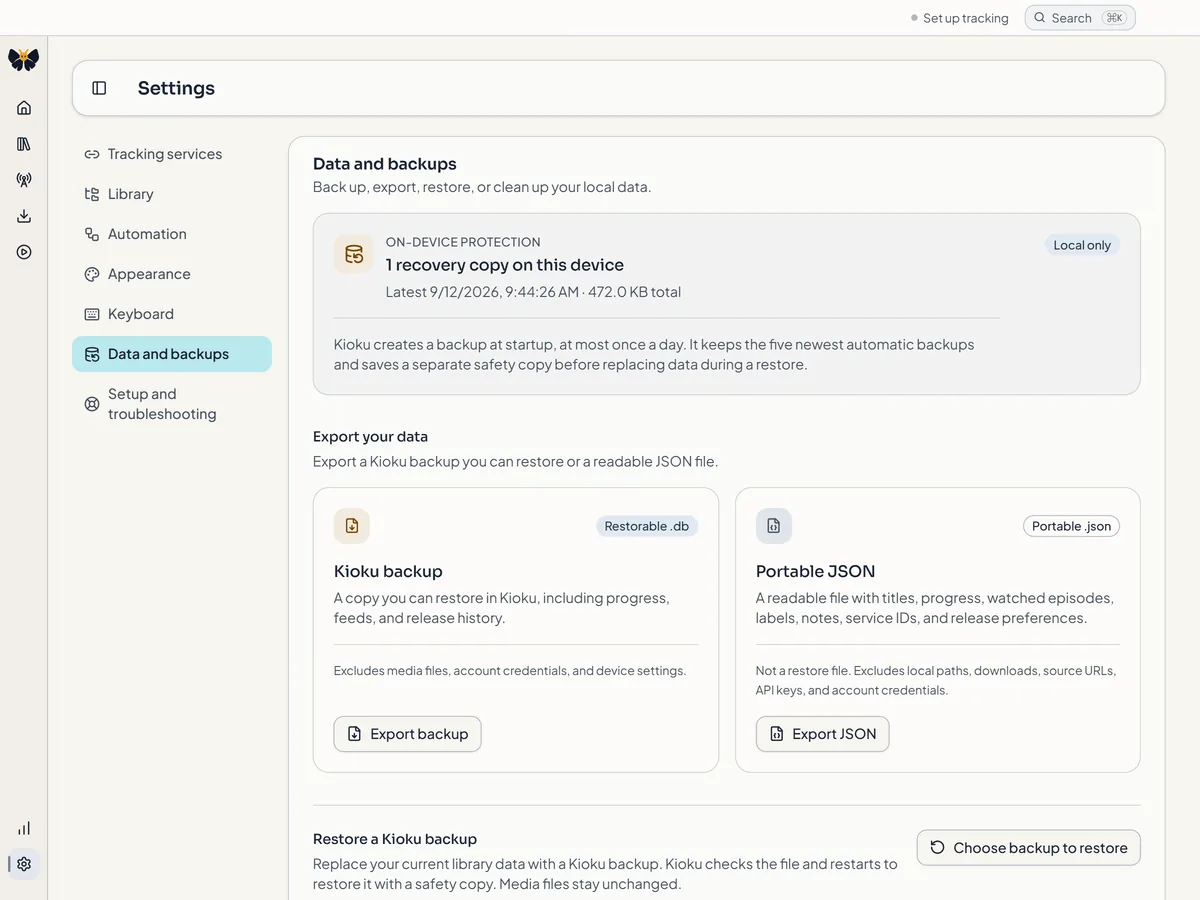Click '1 recovery copy on this device' text
The image size is (1200, 900).
click(505, 265)
